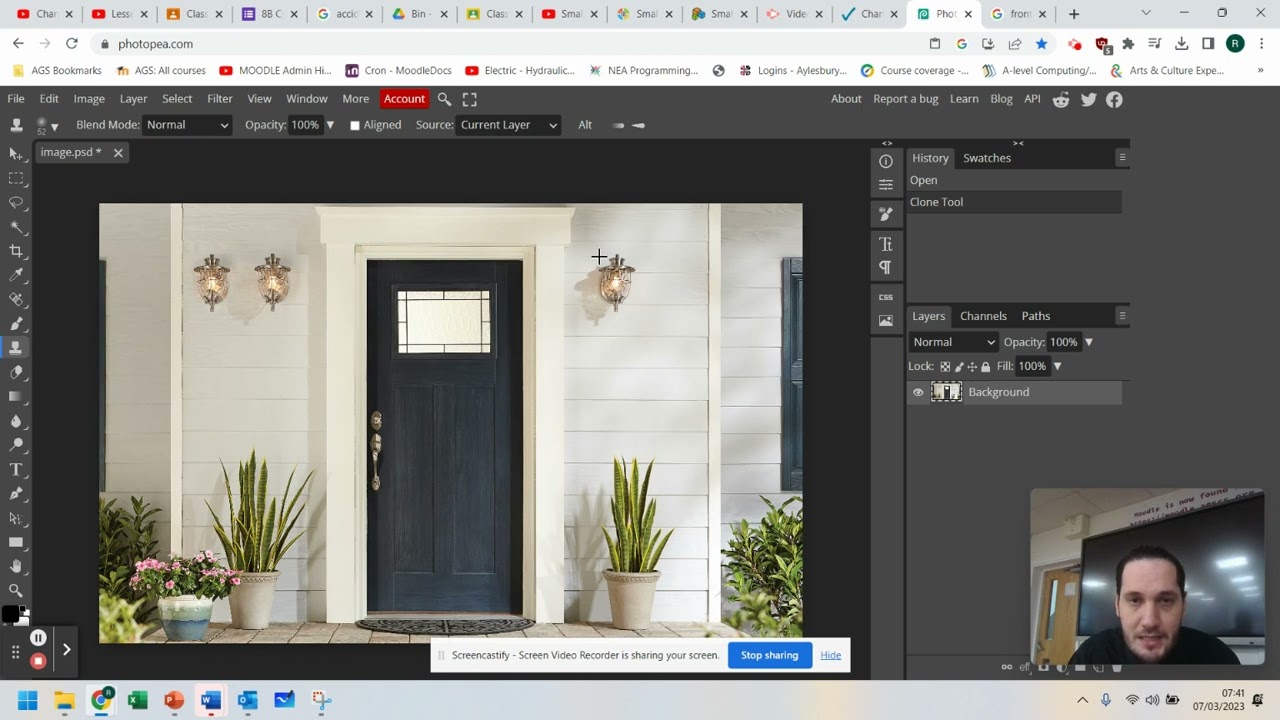Click the foreground color swatch
The width and height of the screenshot is (1280, 720).
10,614
